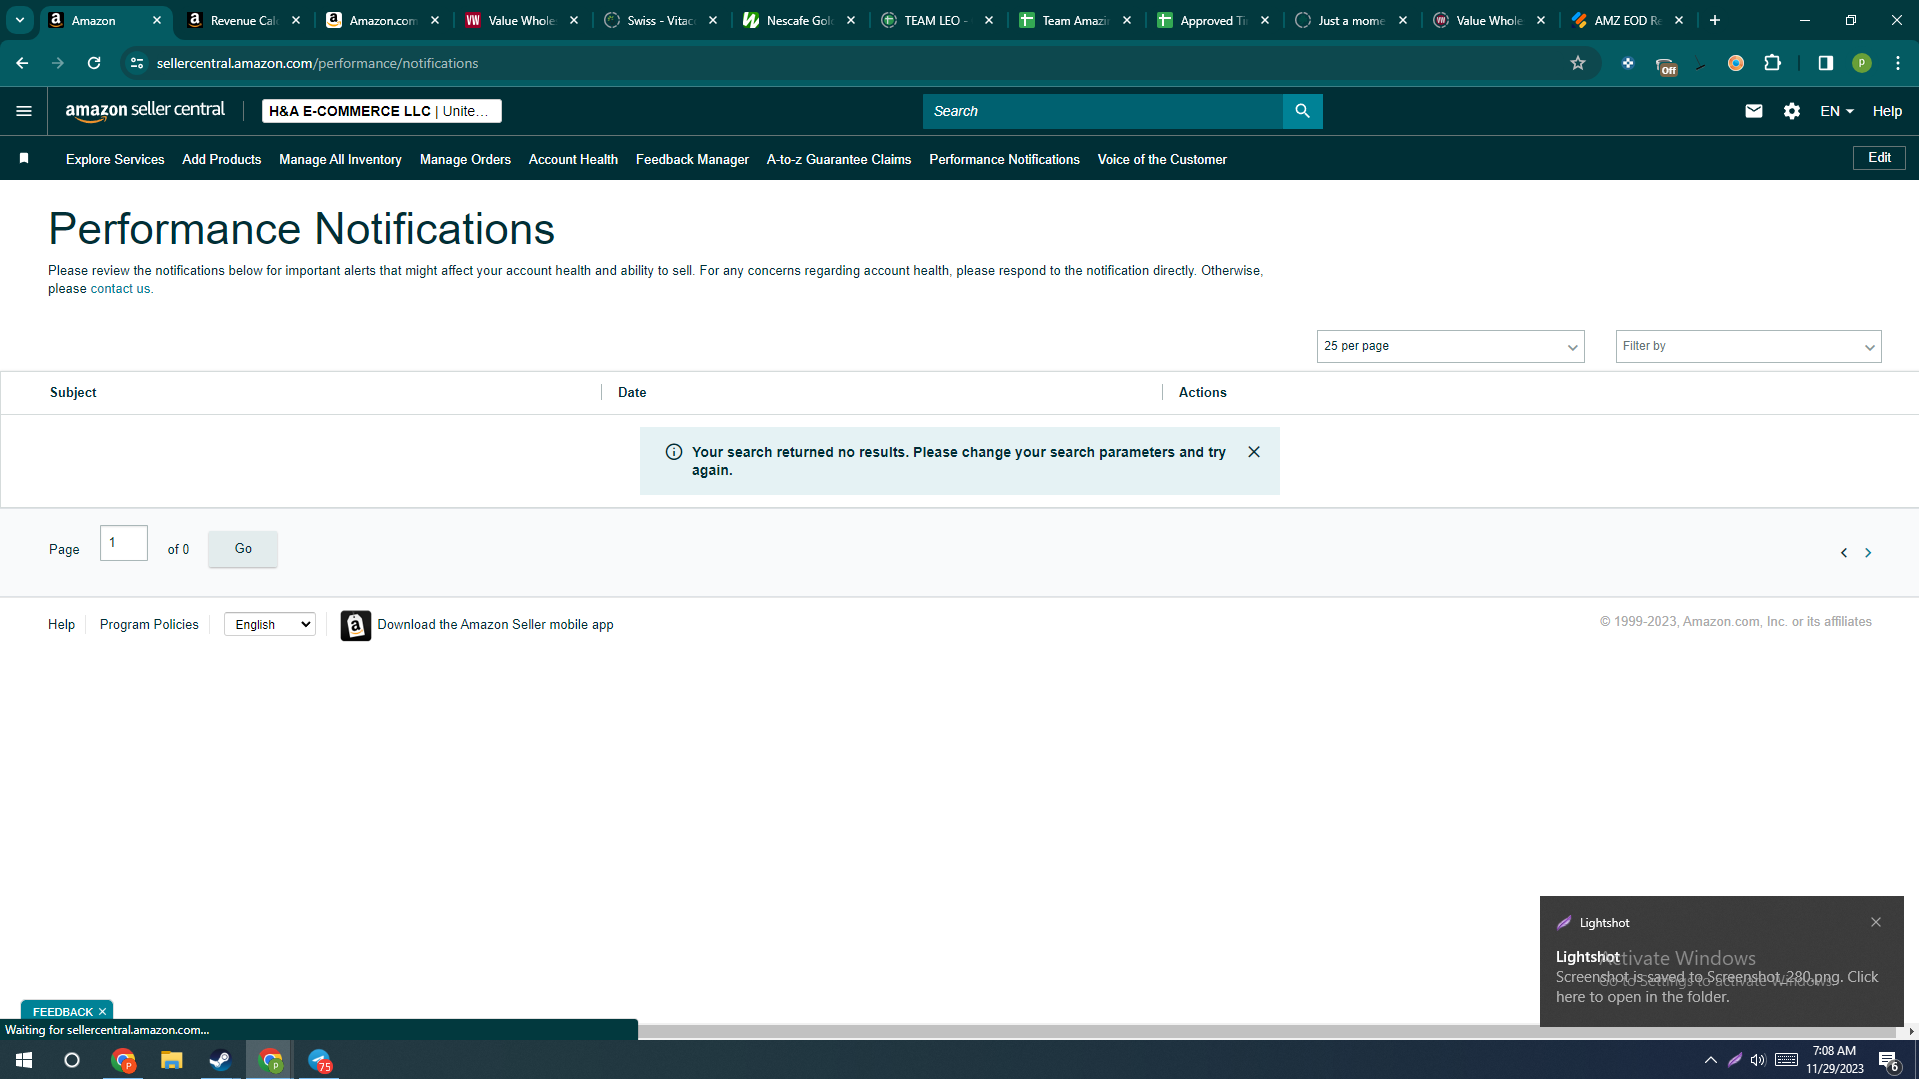The image size is (1919, 1079).
Task: Open footer Program Policies link
Action: click(149, 624)
